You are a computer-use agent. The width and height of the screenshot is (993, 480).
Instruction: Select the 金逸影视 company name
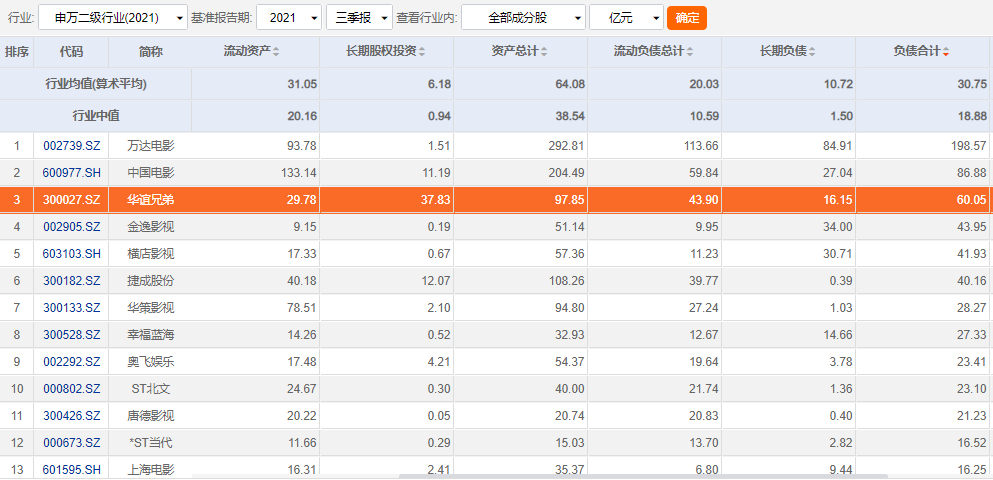(x=151, y=227)
